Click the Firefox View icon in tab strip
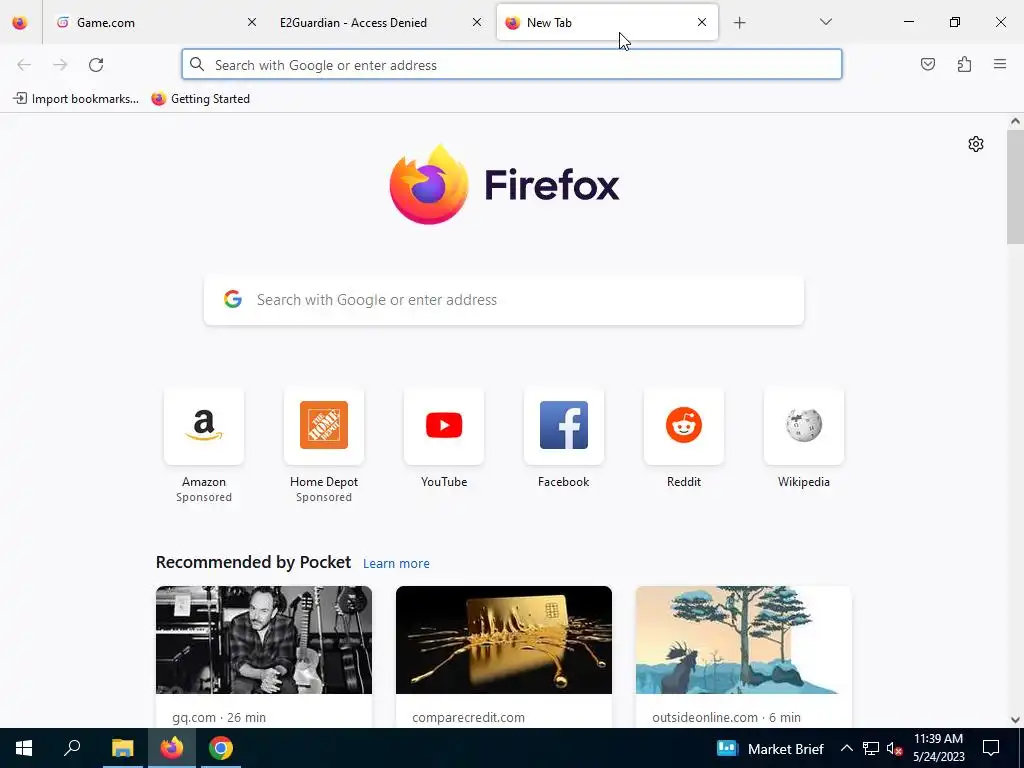The width and height of the screenshot is (1024, 768). tap(20, 23)
